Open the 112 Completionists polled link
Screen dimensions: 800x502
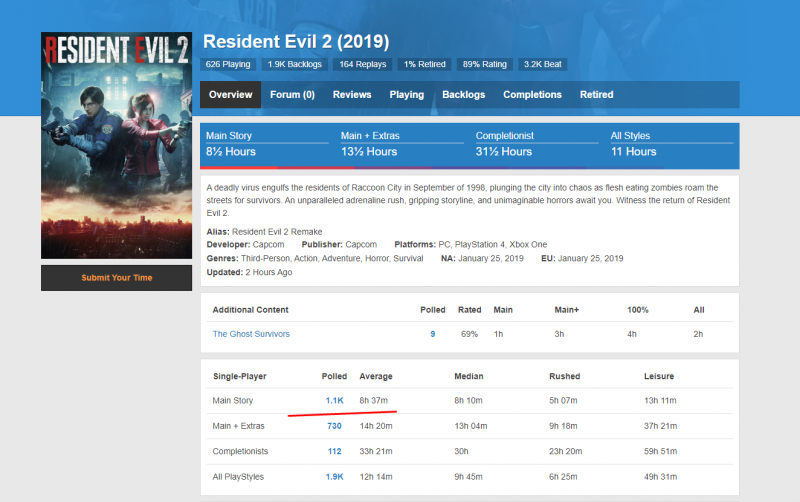tap(334, 451)
